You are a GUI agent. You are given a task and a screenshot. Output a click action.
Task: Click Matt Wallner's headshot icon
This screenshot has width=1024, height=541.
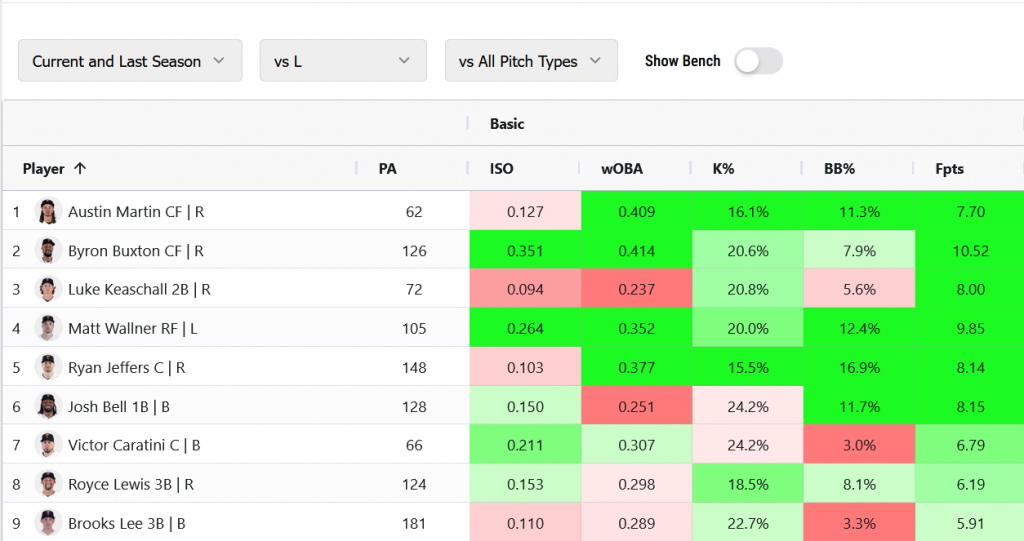(48, 328)
